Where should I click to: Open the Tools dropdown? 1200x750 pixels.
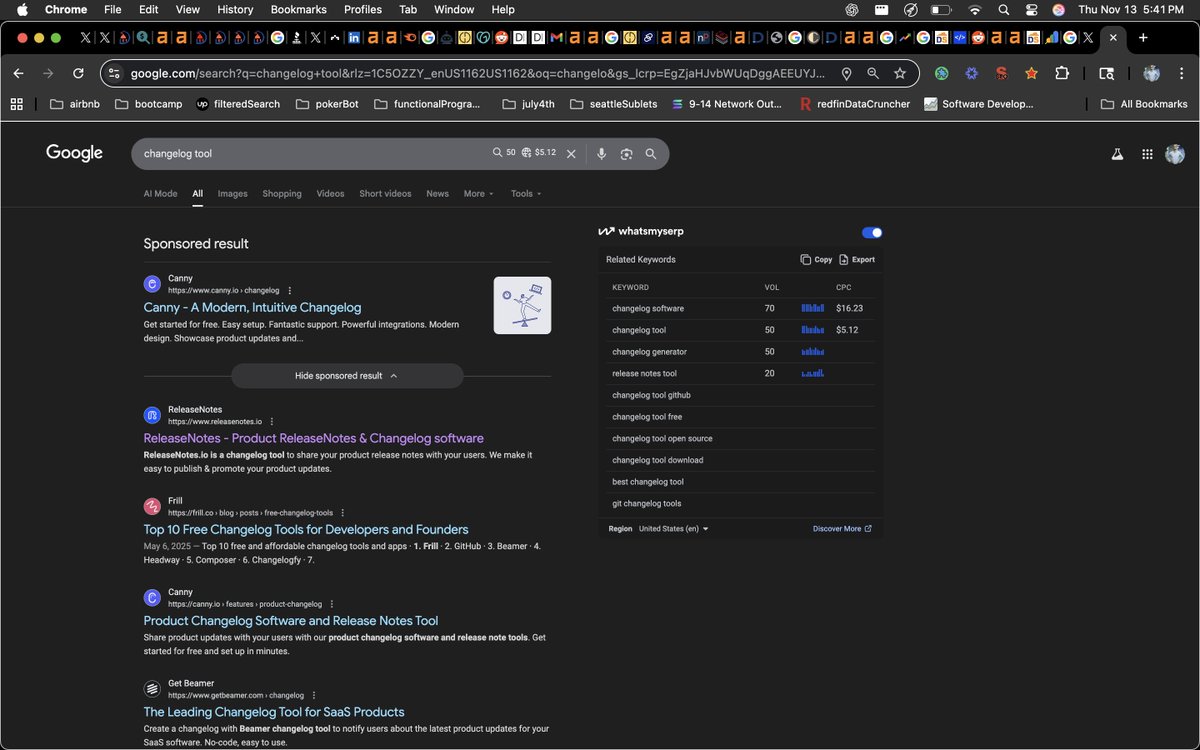[526, 194]
